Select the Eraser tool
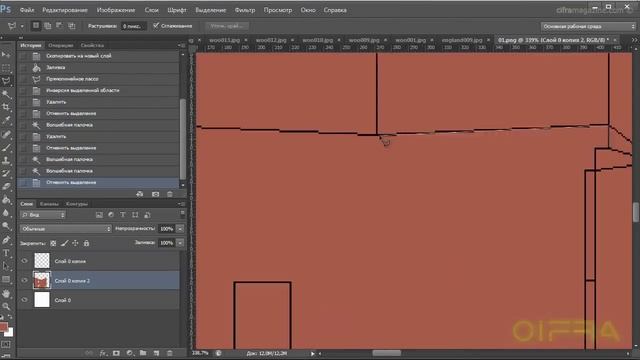Viewport: 640px width, 360px height. tap(6, 187)
